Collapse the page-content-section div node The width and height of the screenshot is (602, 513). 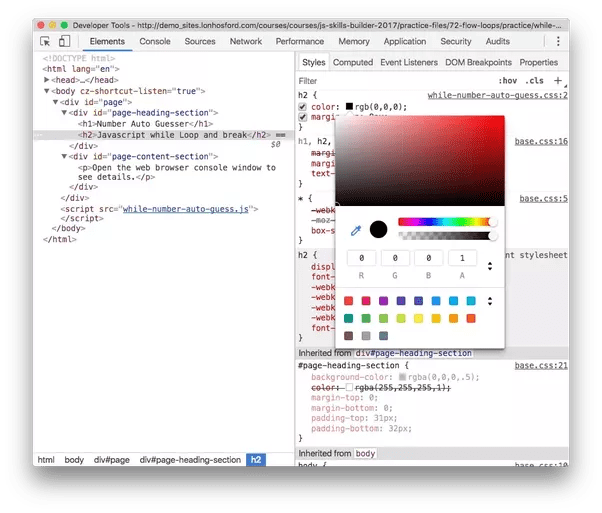coord(64,156)
